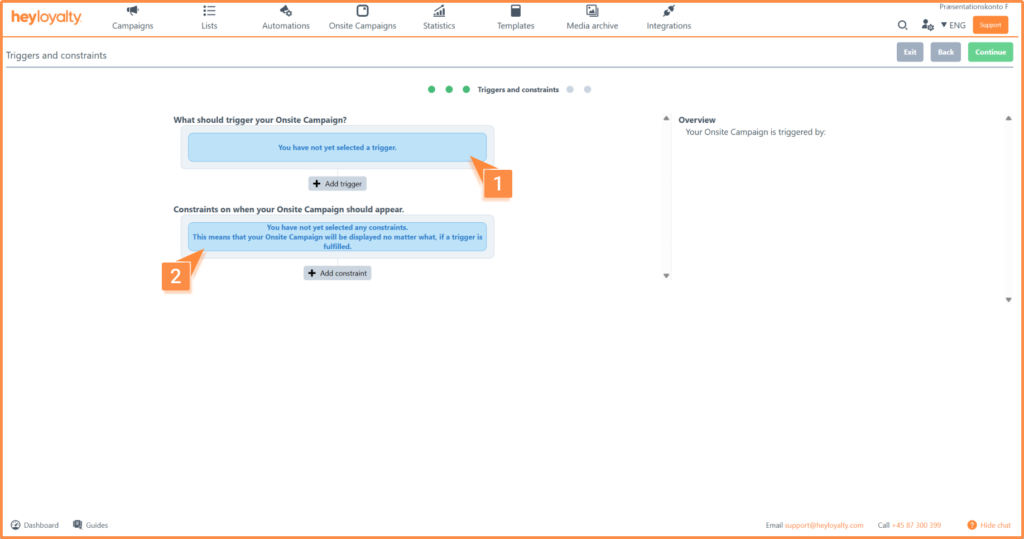
Task: Open user account settings icon
Action: [927, 25]
